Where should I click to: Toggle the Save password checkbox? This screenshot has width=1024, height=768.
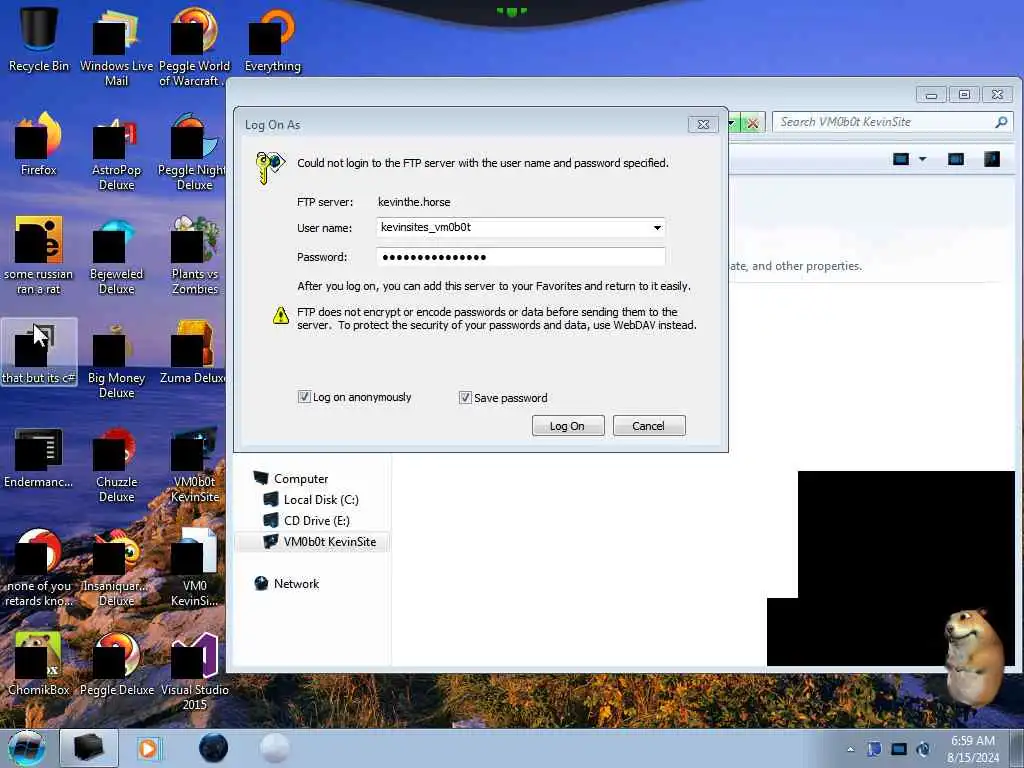pos(465,398)
